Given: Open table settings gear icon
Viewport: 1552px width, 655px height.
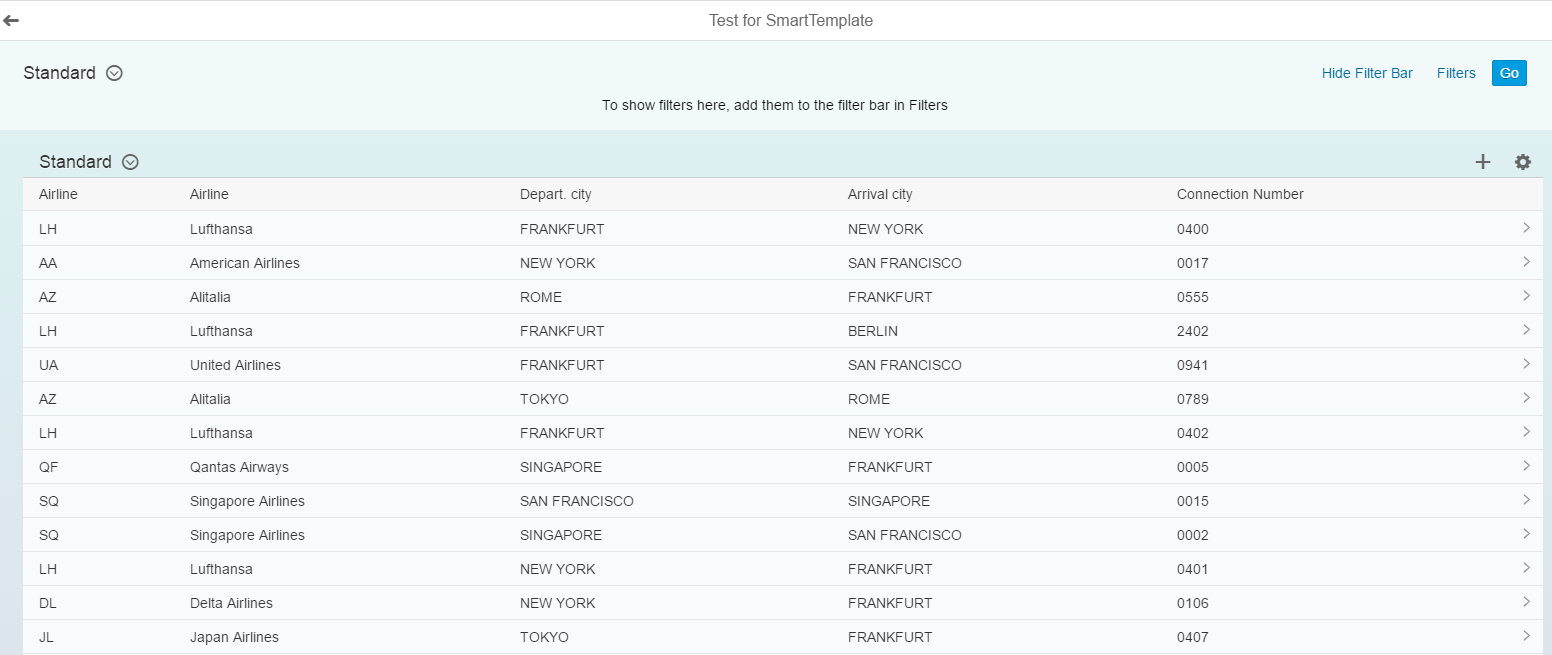Looking at the screenshot, I should click(x=1523, y=162).
